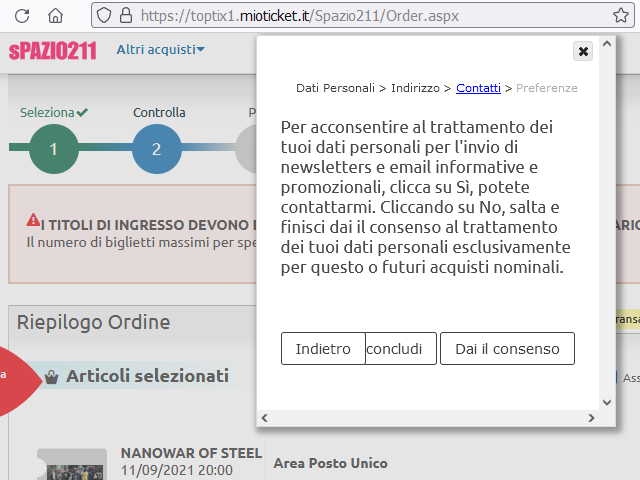Click the Area Posto Unico label
The image size is (640, 480).
[x=330, y=463]
